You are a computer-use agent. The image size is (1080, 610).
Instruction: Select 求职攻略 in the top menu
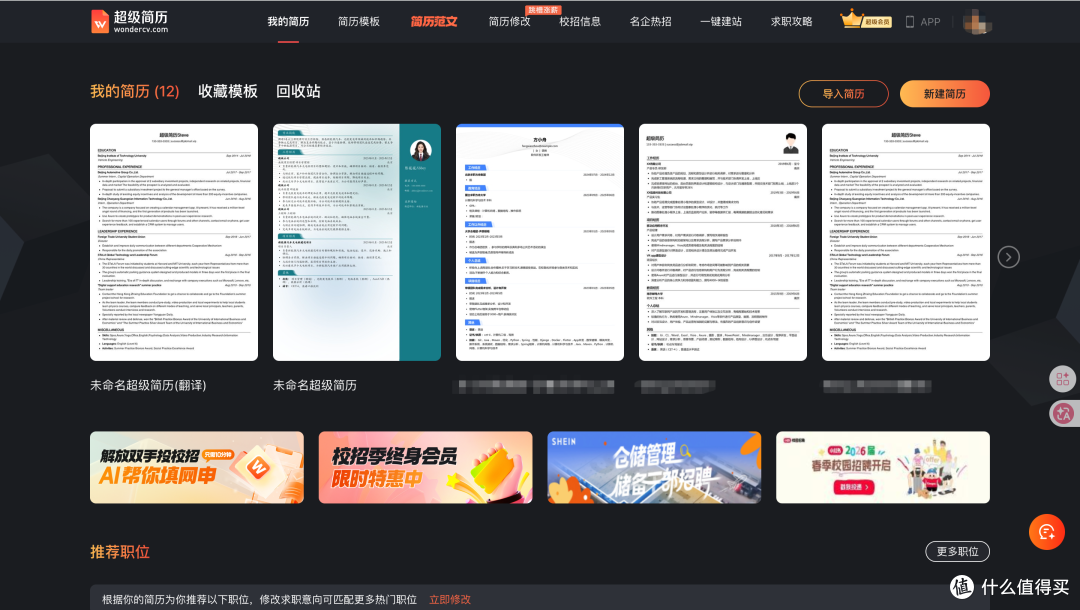(x=791, y=21)
